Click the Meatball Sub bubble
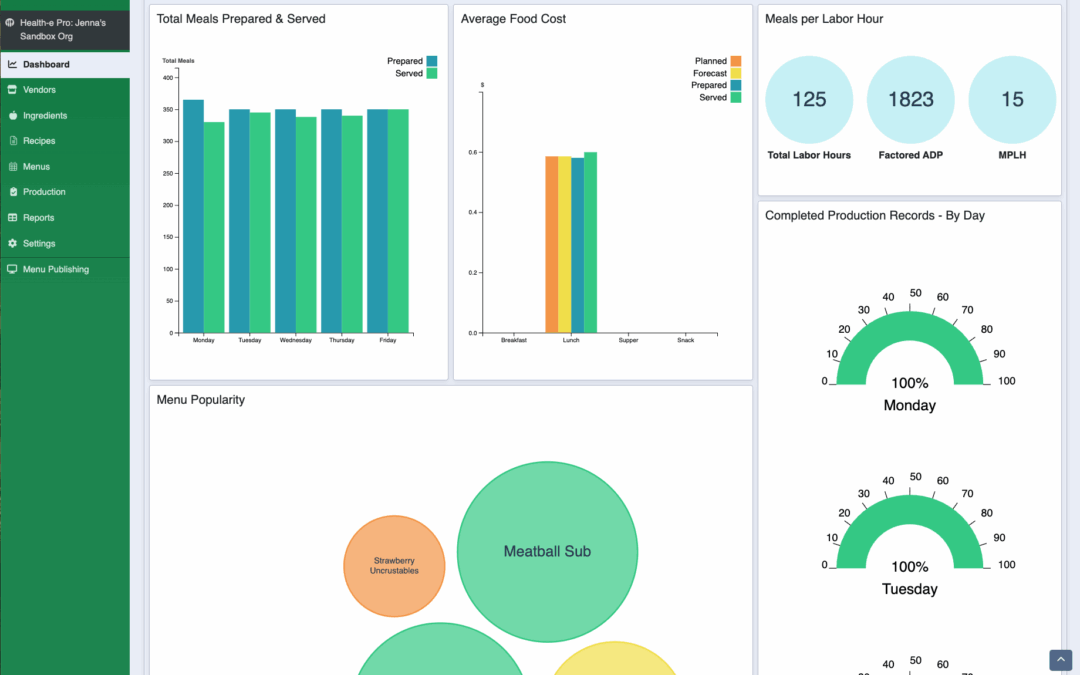 (547, 551)
